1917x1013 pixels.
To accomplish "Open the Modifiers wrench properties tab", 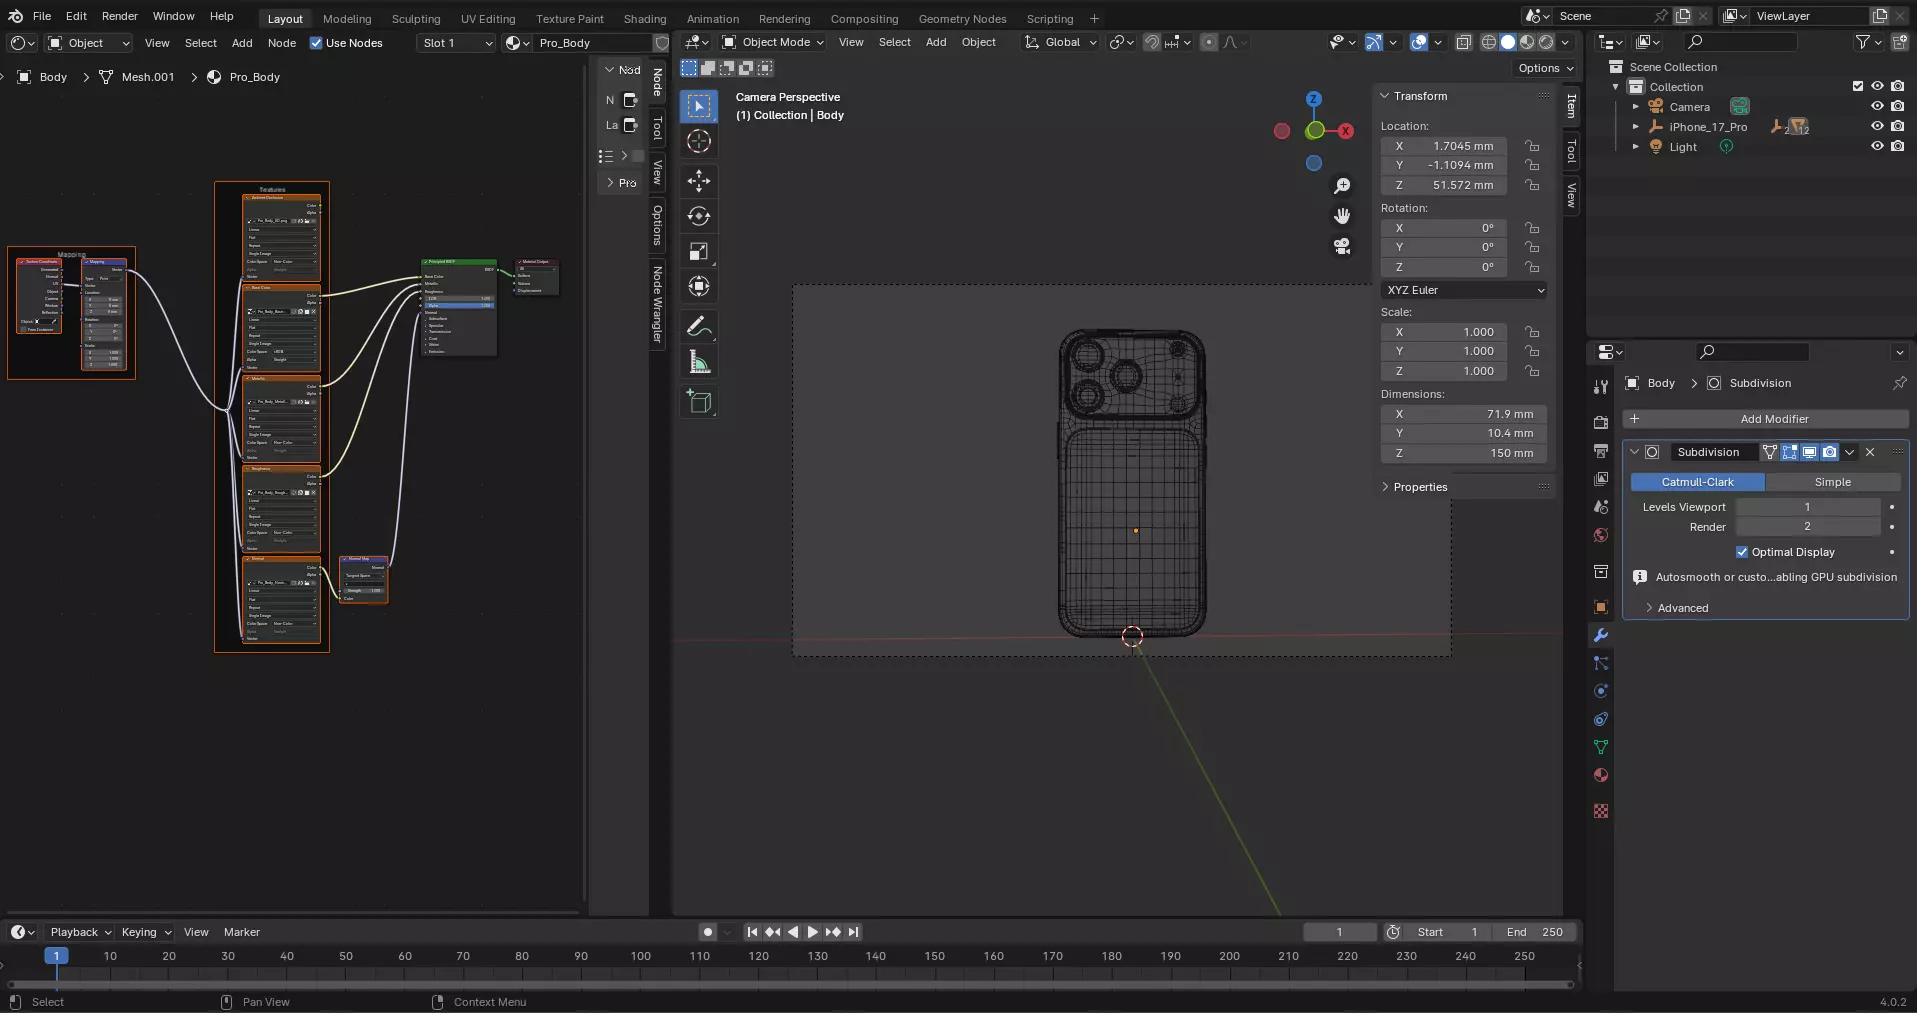I will tap(1601, 636).
